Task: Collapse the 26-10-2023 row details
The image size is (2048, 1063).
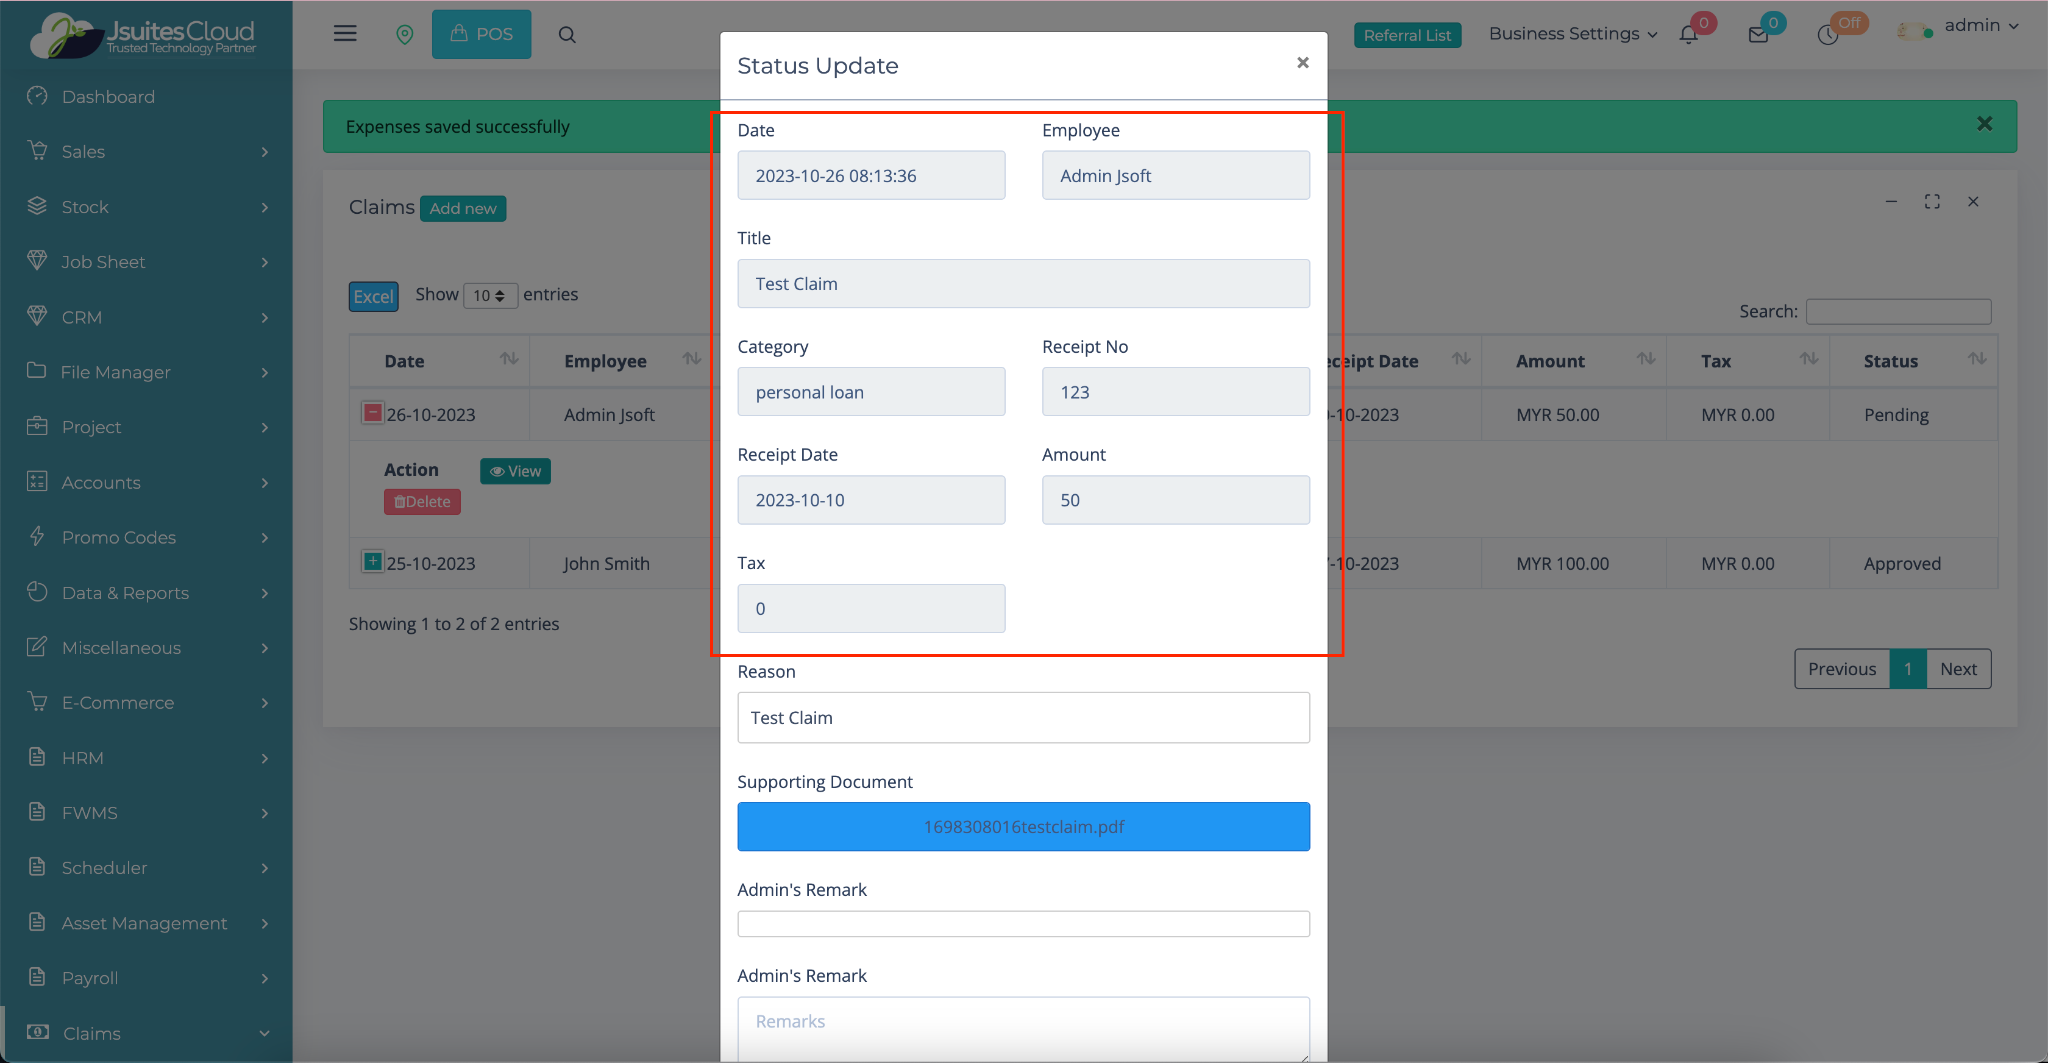Action: (x=372, y=413)
